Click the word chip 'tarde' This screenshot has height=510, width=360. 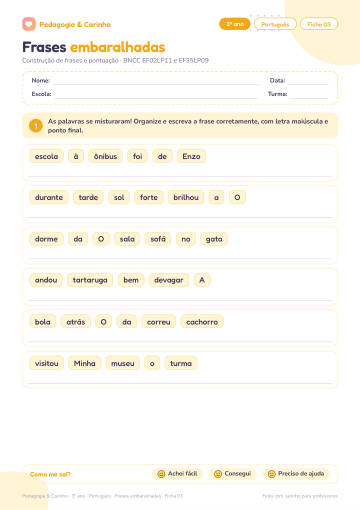pos(88,197)
